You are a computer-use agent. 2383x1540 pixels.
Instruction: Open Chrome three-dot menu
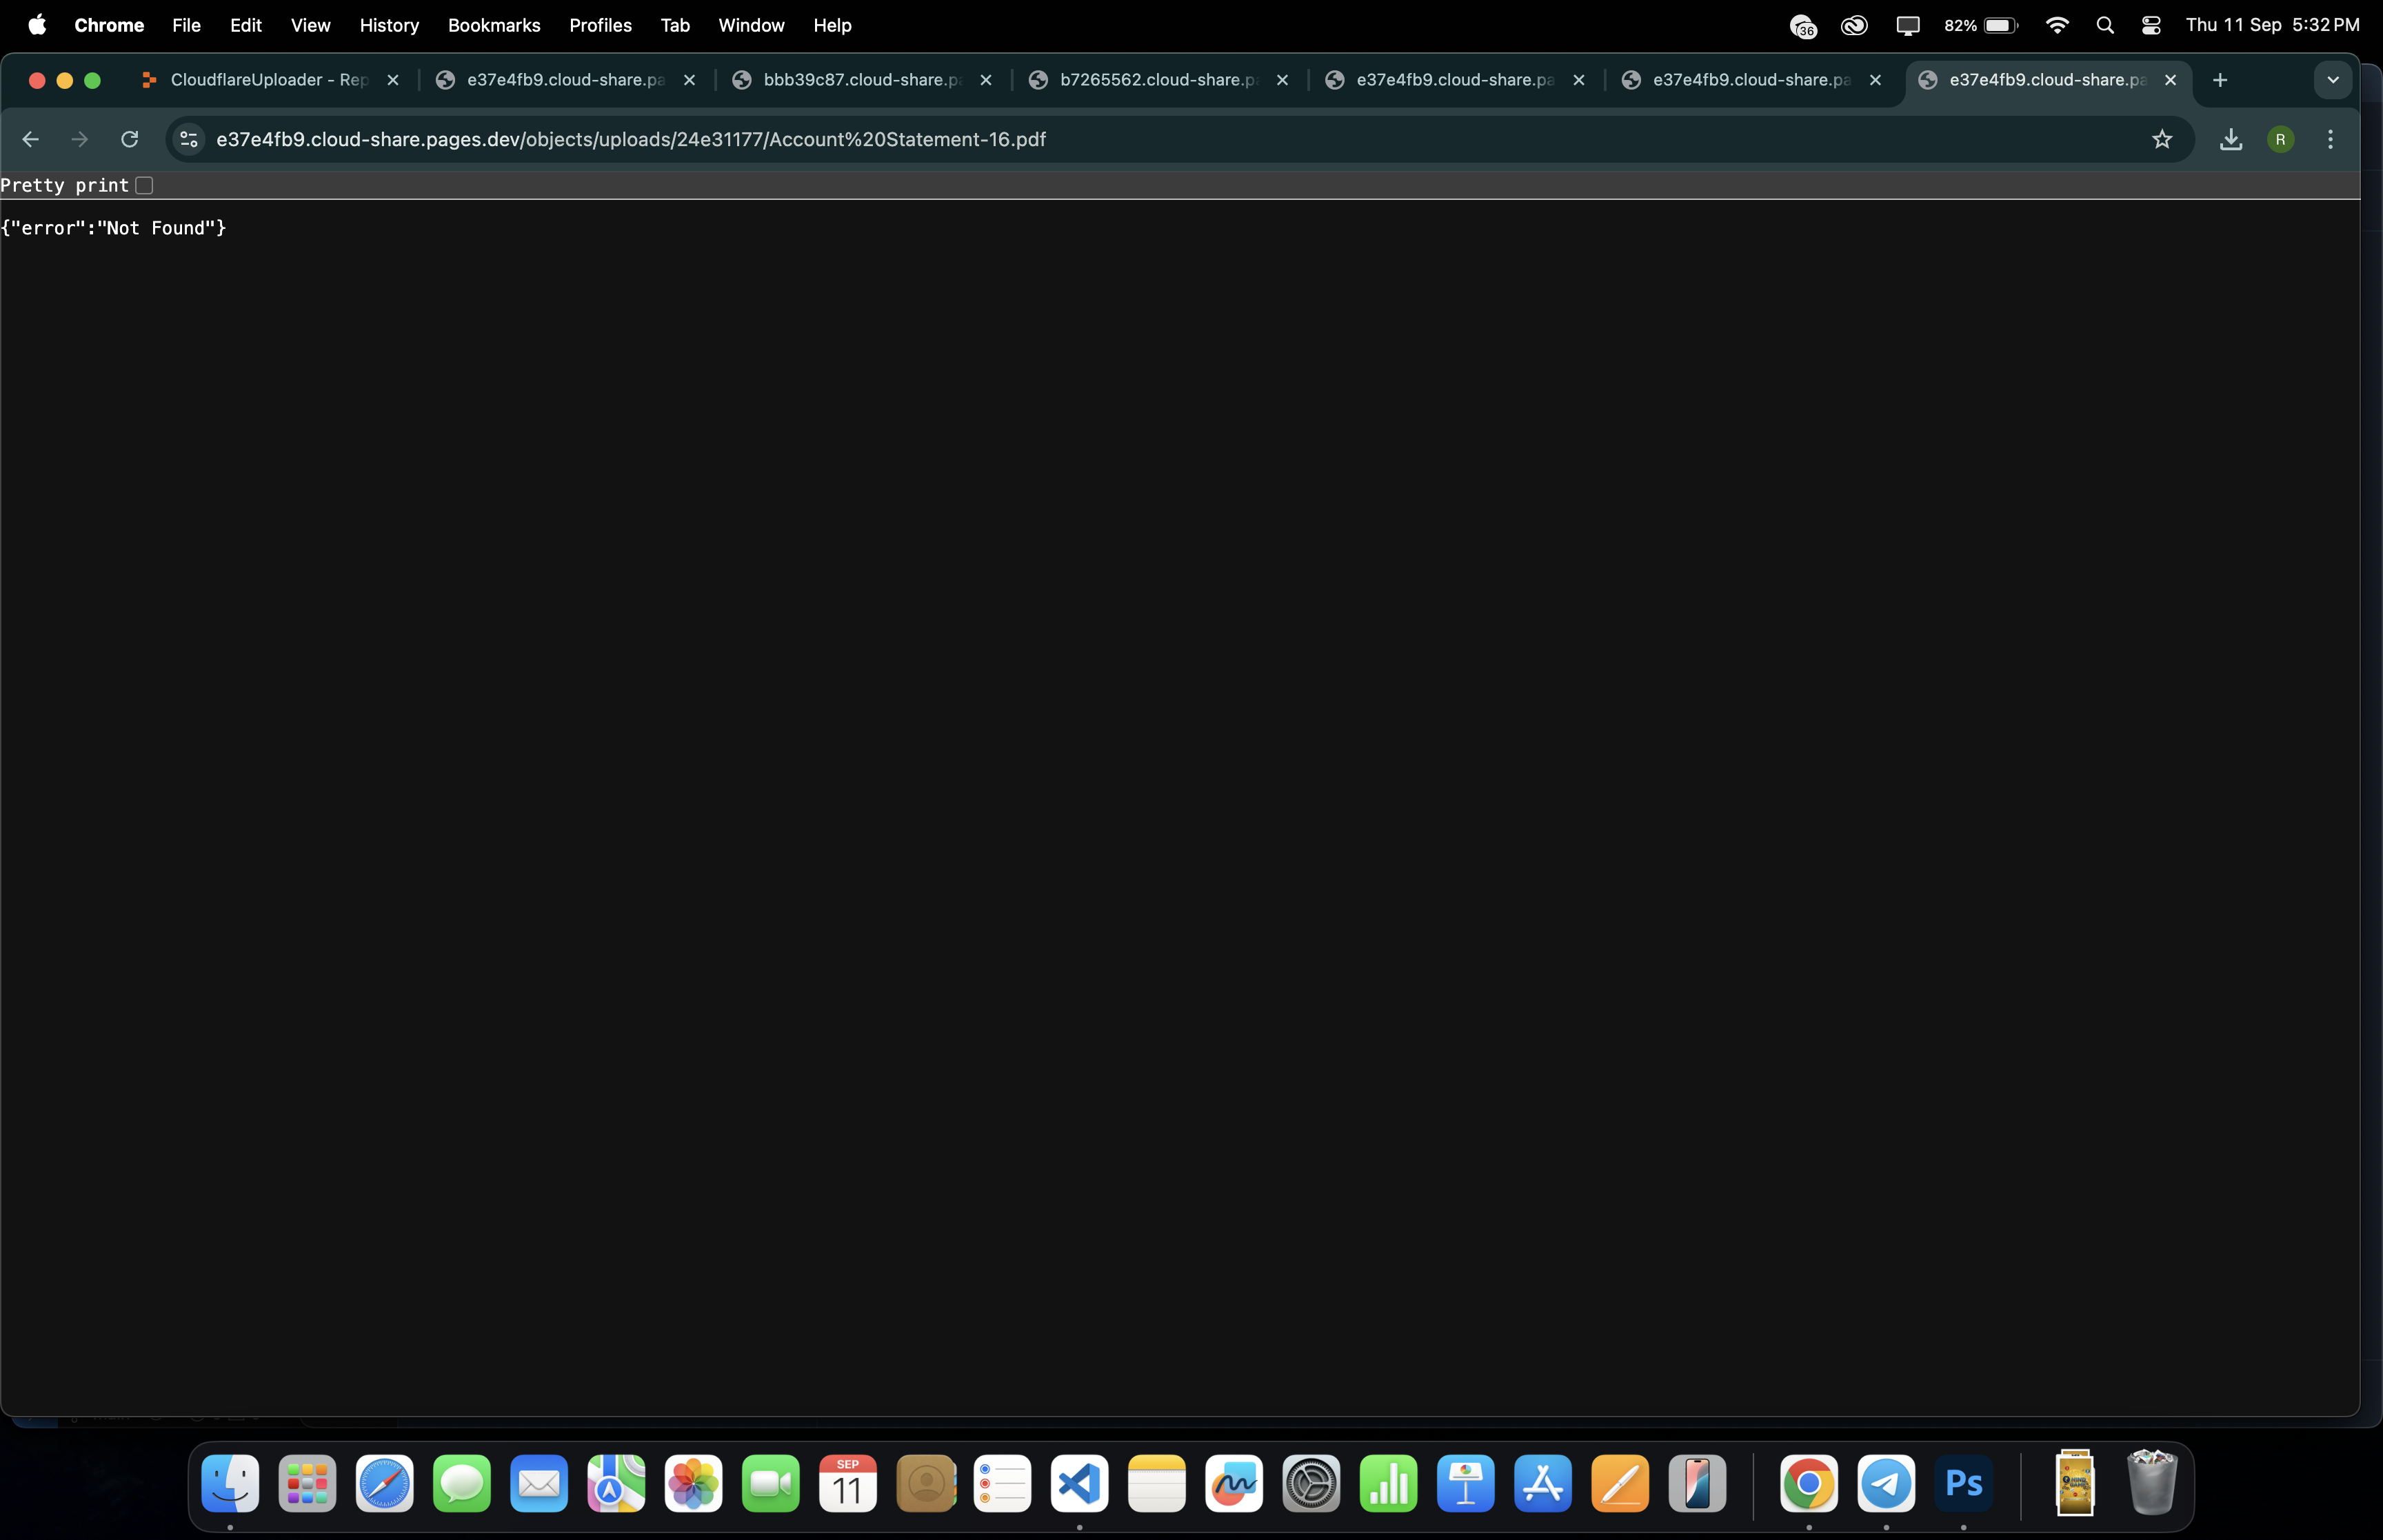pos(2330,139)
